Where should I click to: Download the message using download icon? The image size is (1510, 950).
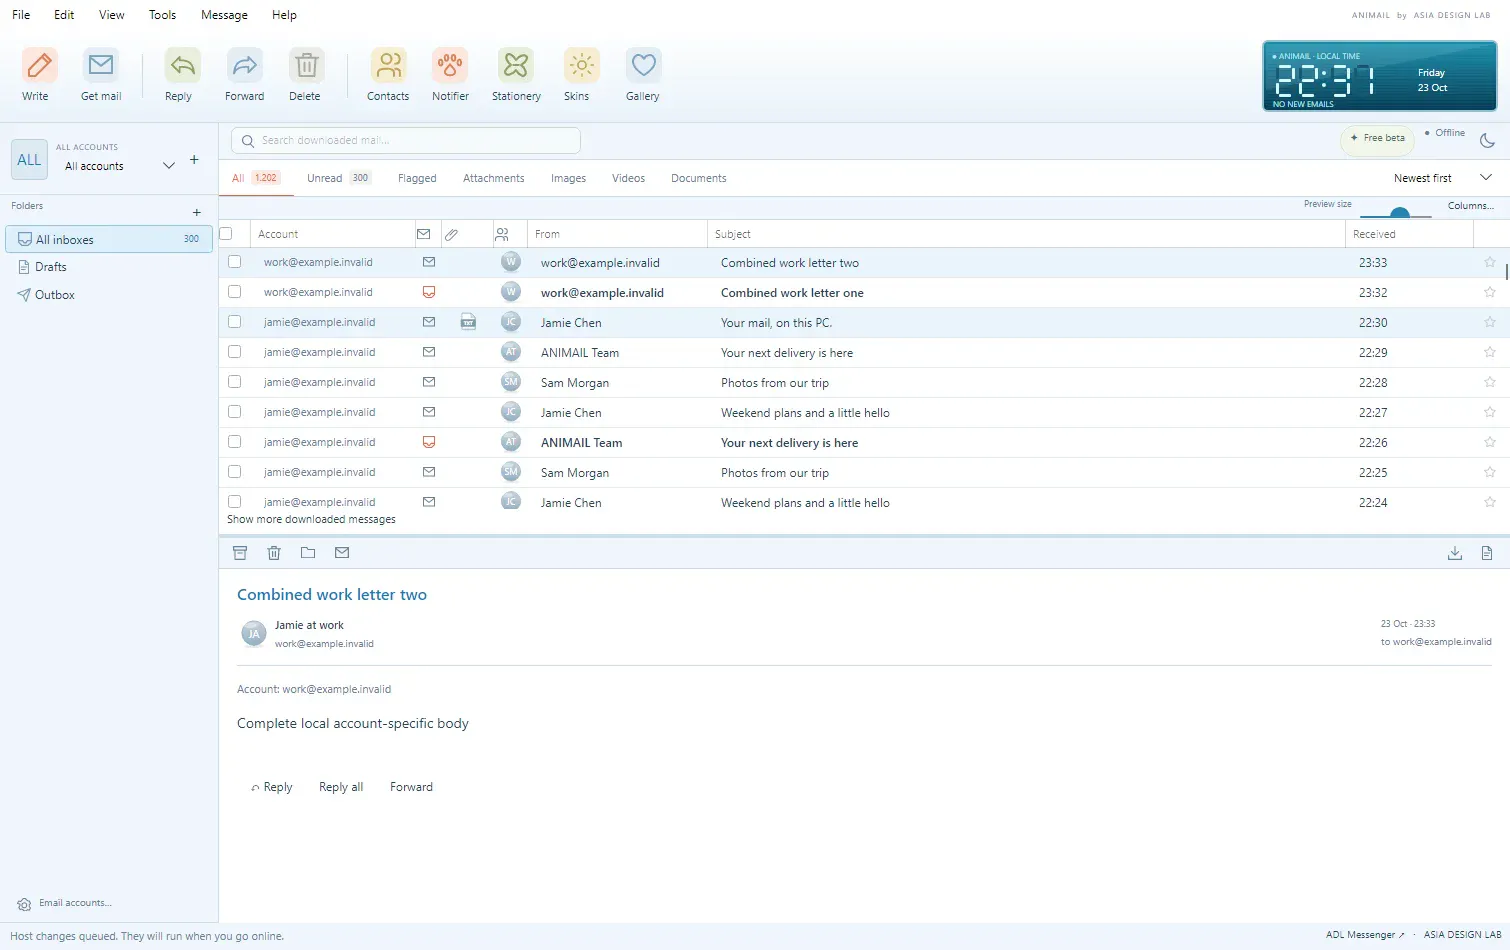1455,553
